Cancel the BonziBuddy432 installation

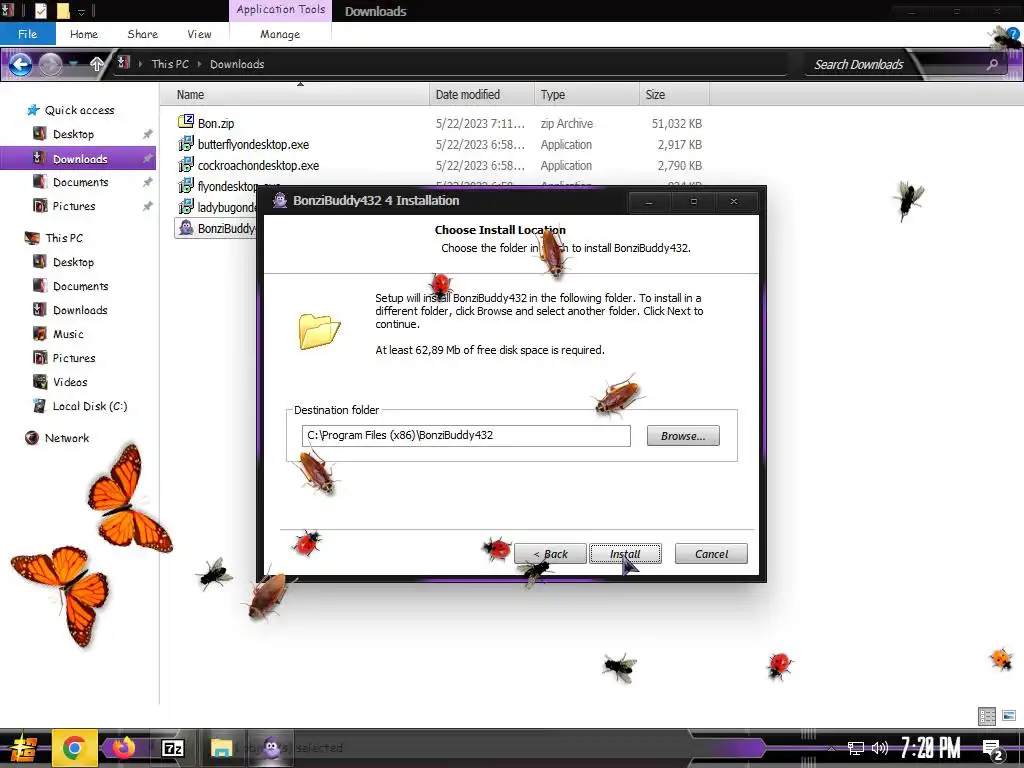pyautogui.click(x=711, y=554)
